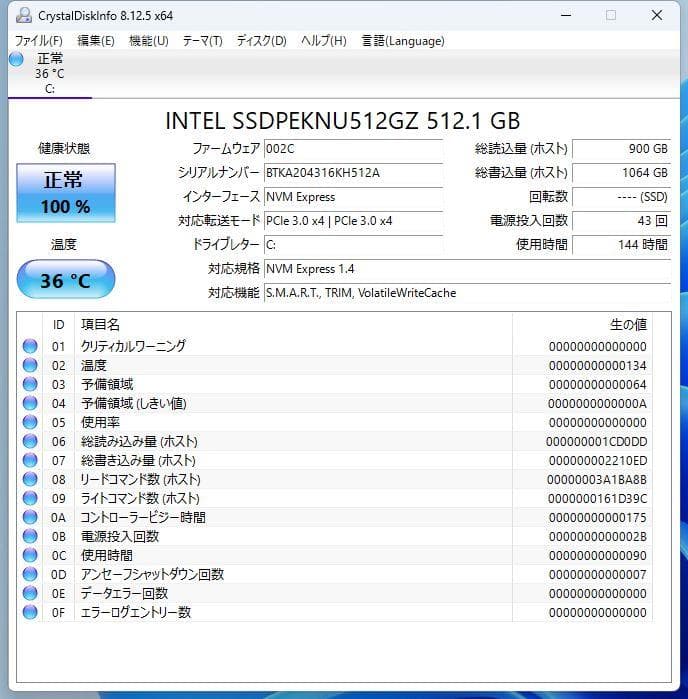Viewport: 688px width, 699px height.
Task: Click status orb for 0F エラーログエントリー数 row
Action: [30, 612]
